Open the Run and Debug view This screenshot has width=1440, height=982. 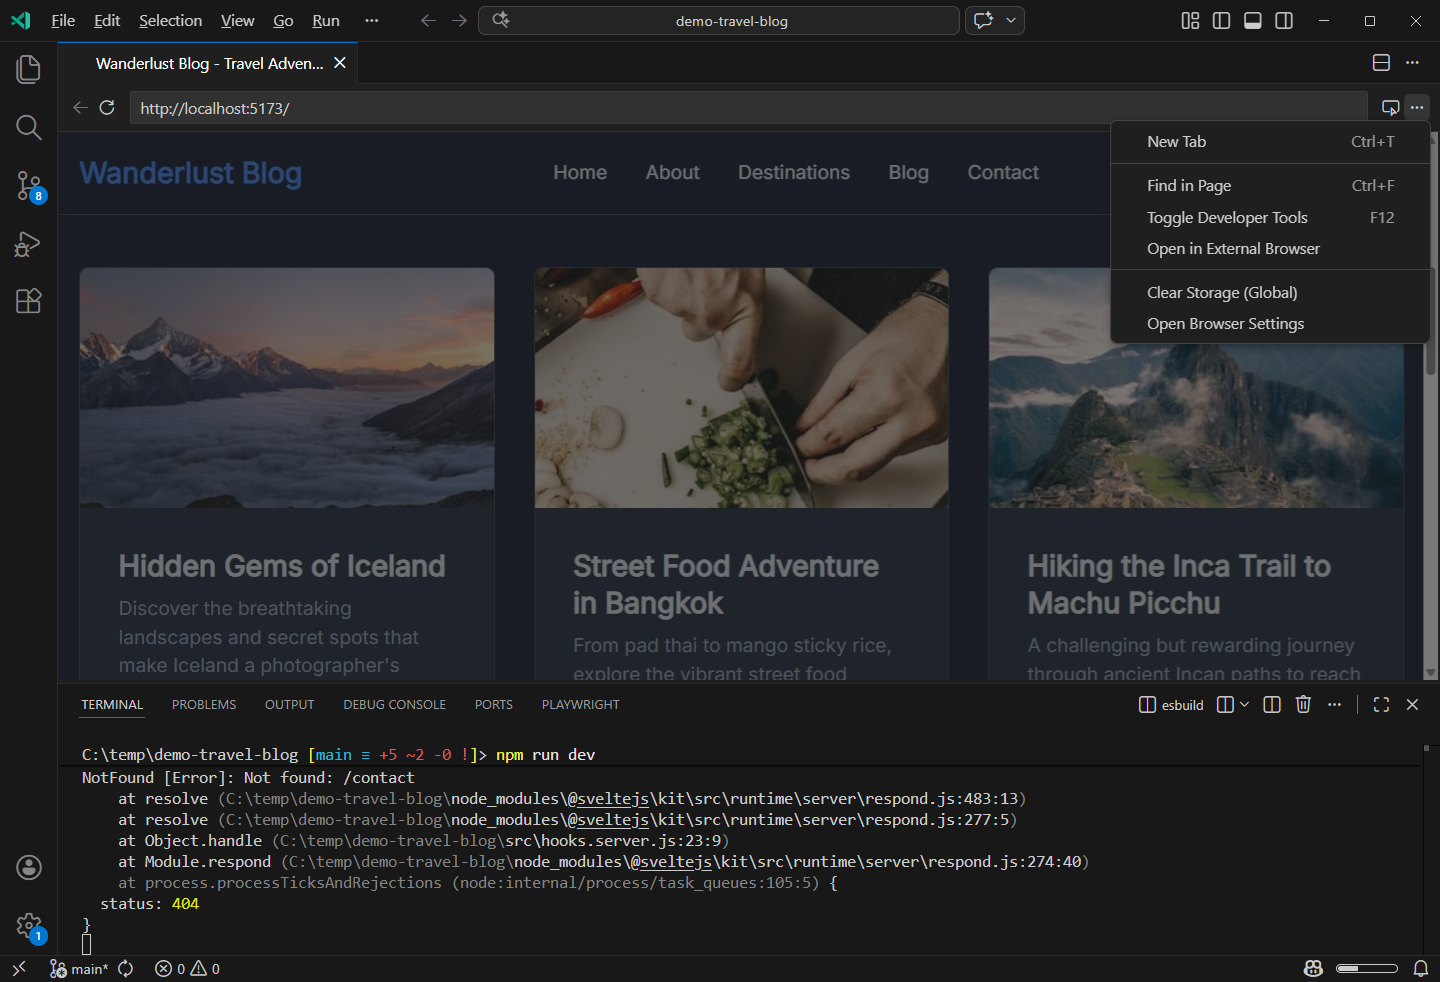click(28, 243)
